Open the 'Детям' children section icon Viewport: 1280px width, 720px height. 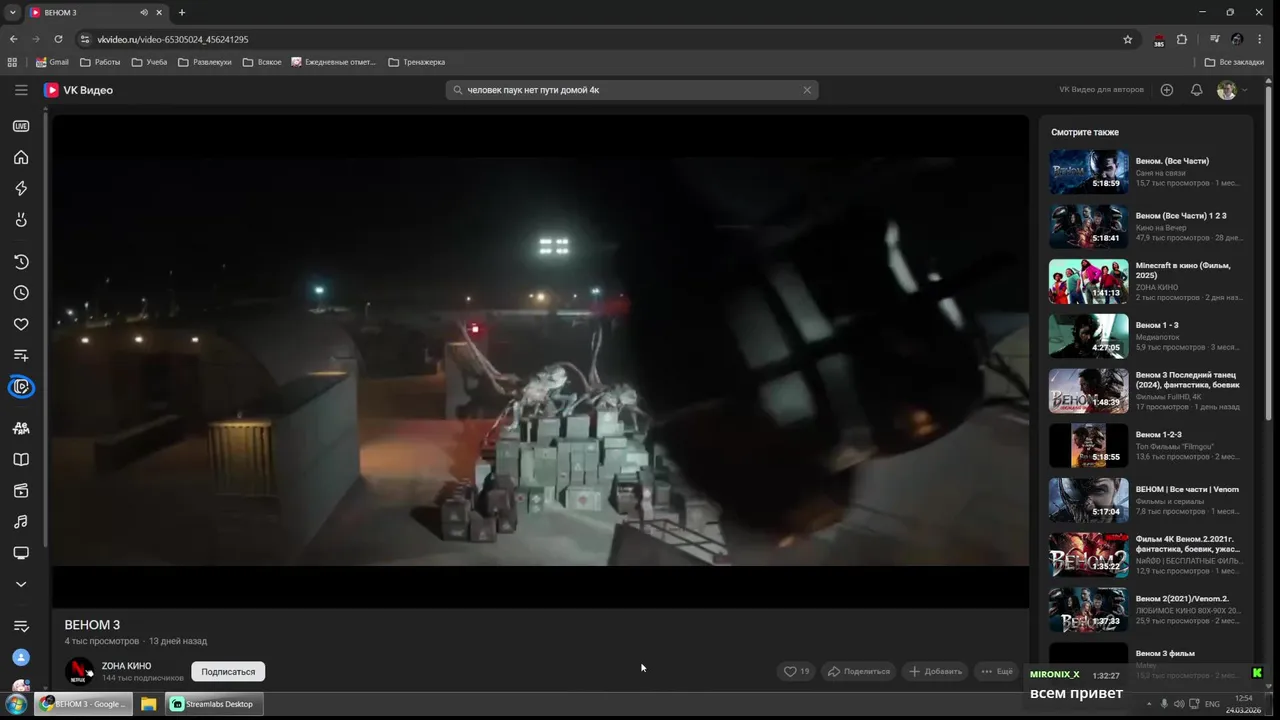pyautogui.click(x=21, y=428)
